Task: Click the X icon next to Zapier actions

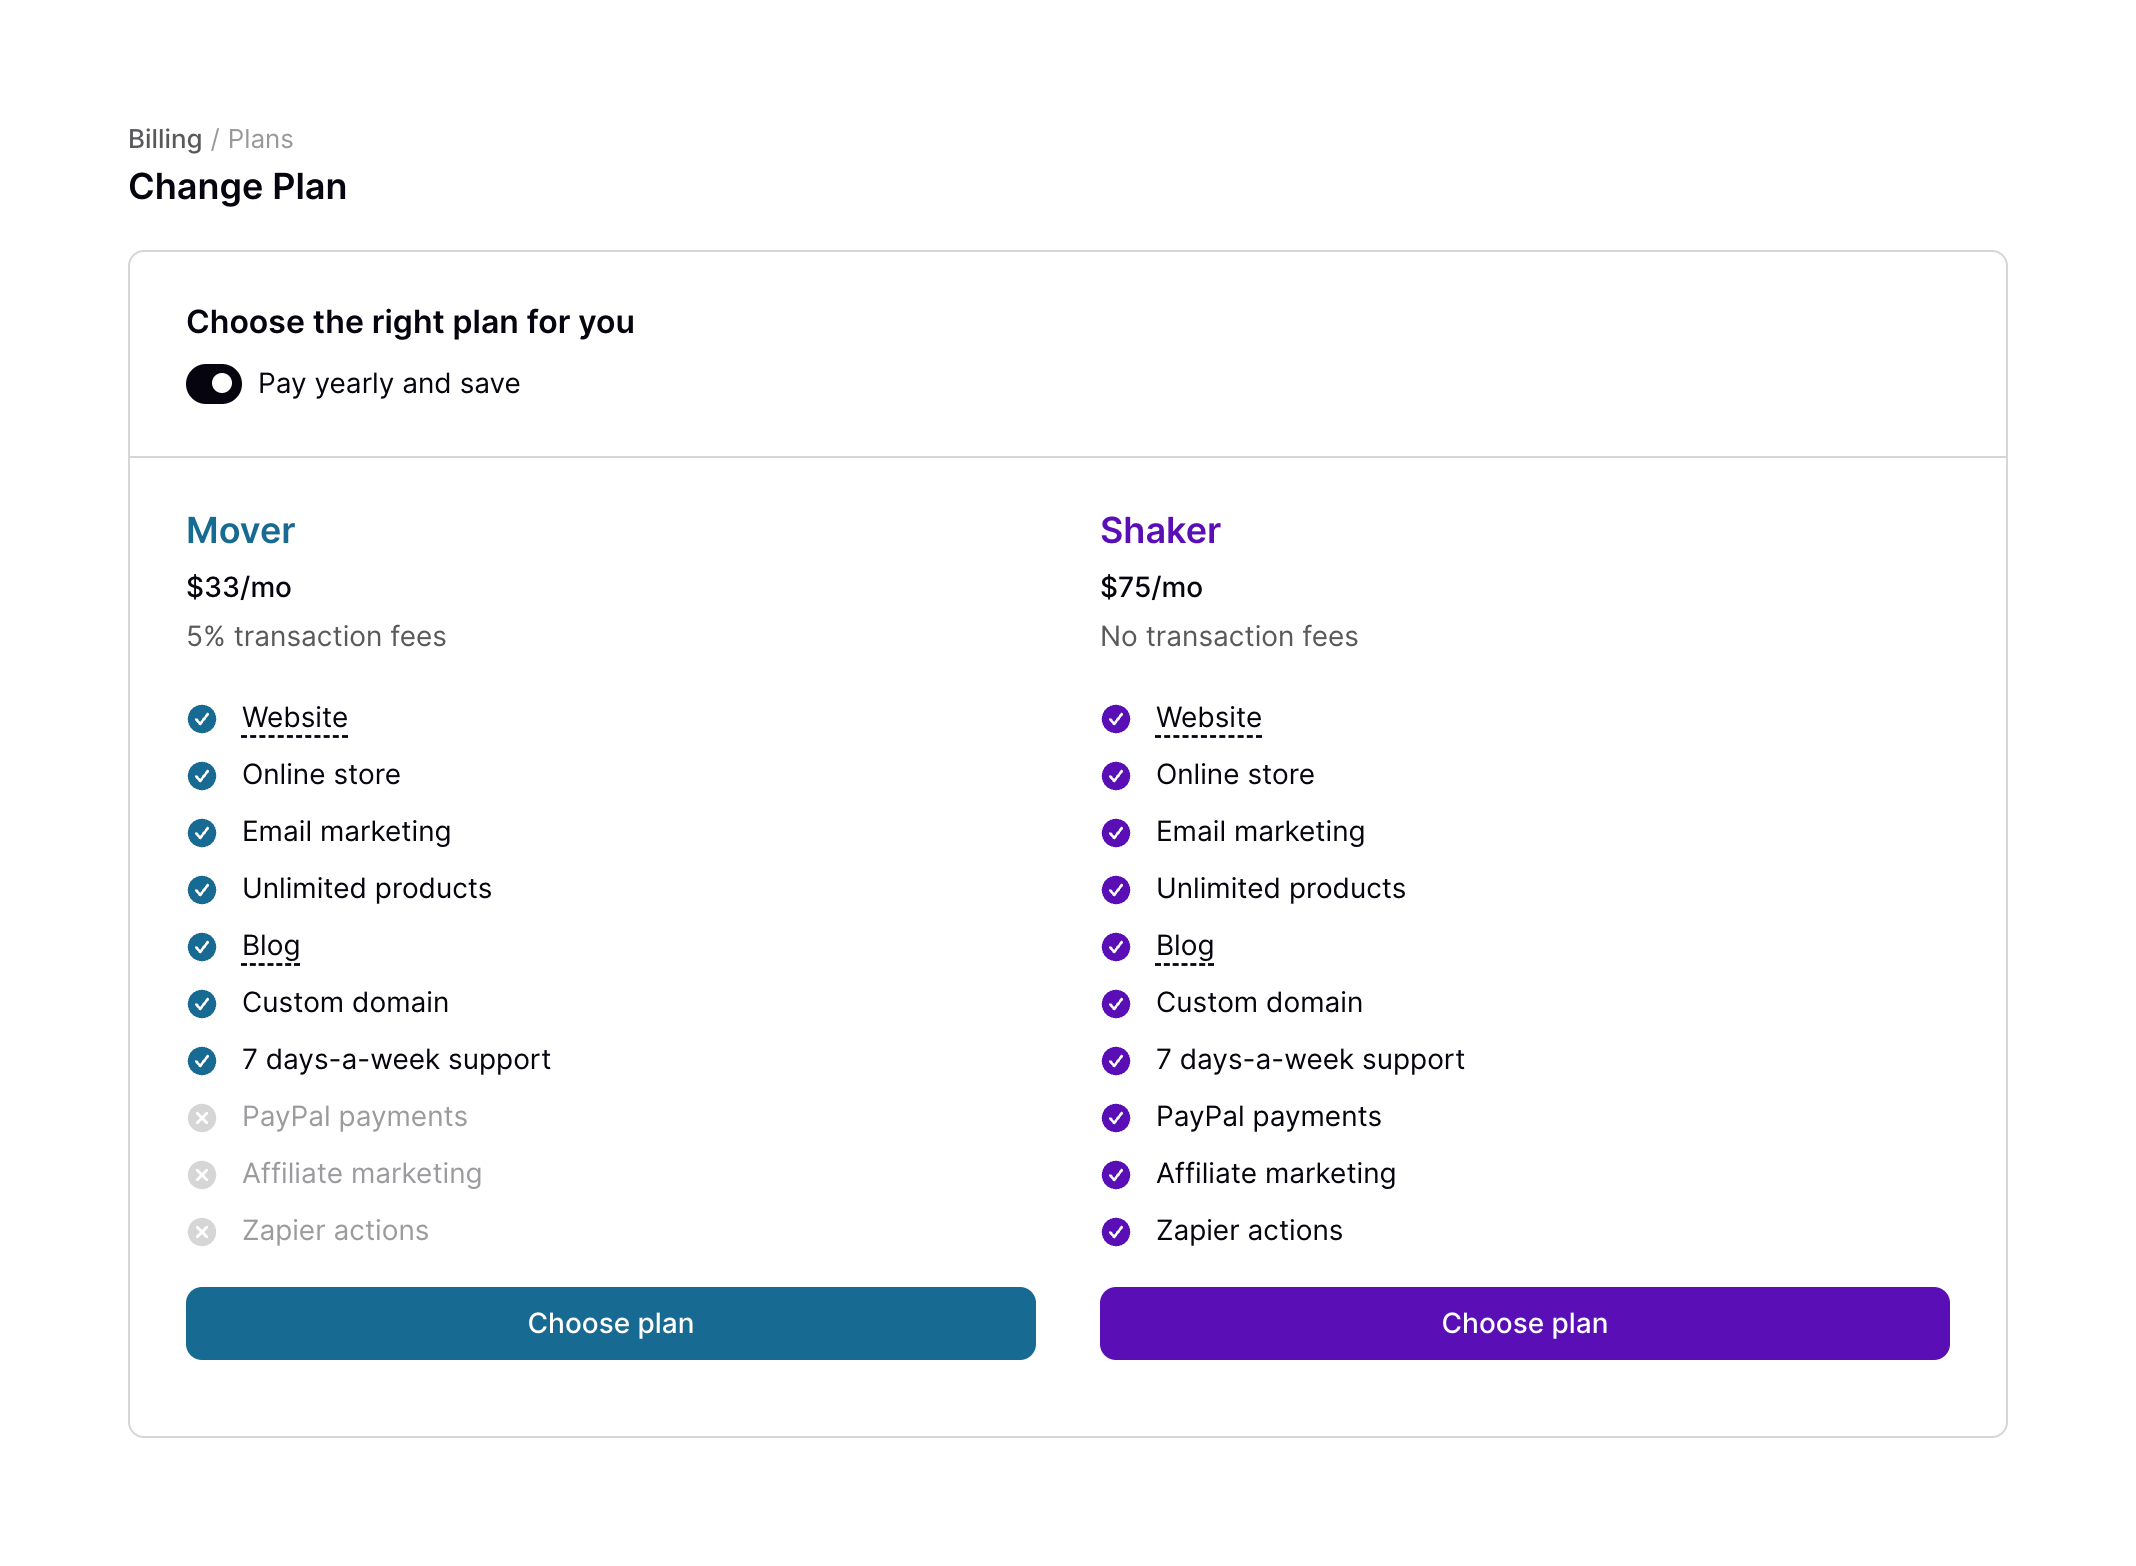Action: [202, 1231]
